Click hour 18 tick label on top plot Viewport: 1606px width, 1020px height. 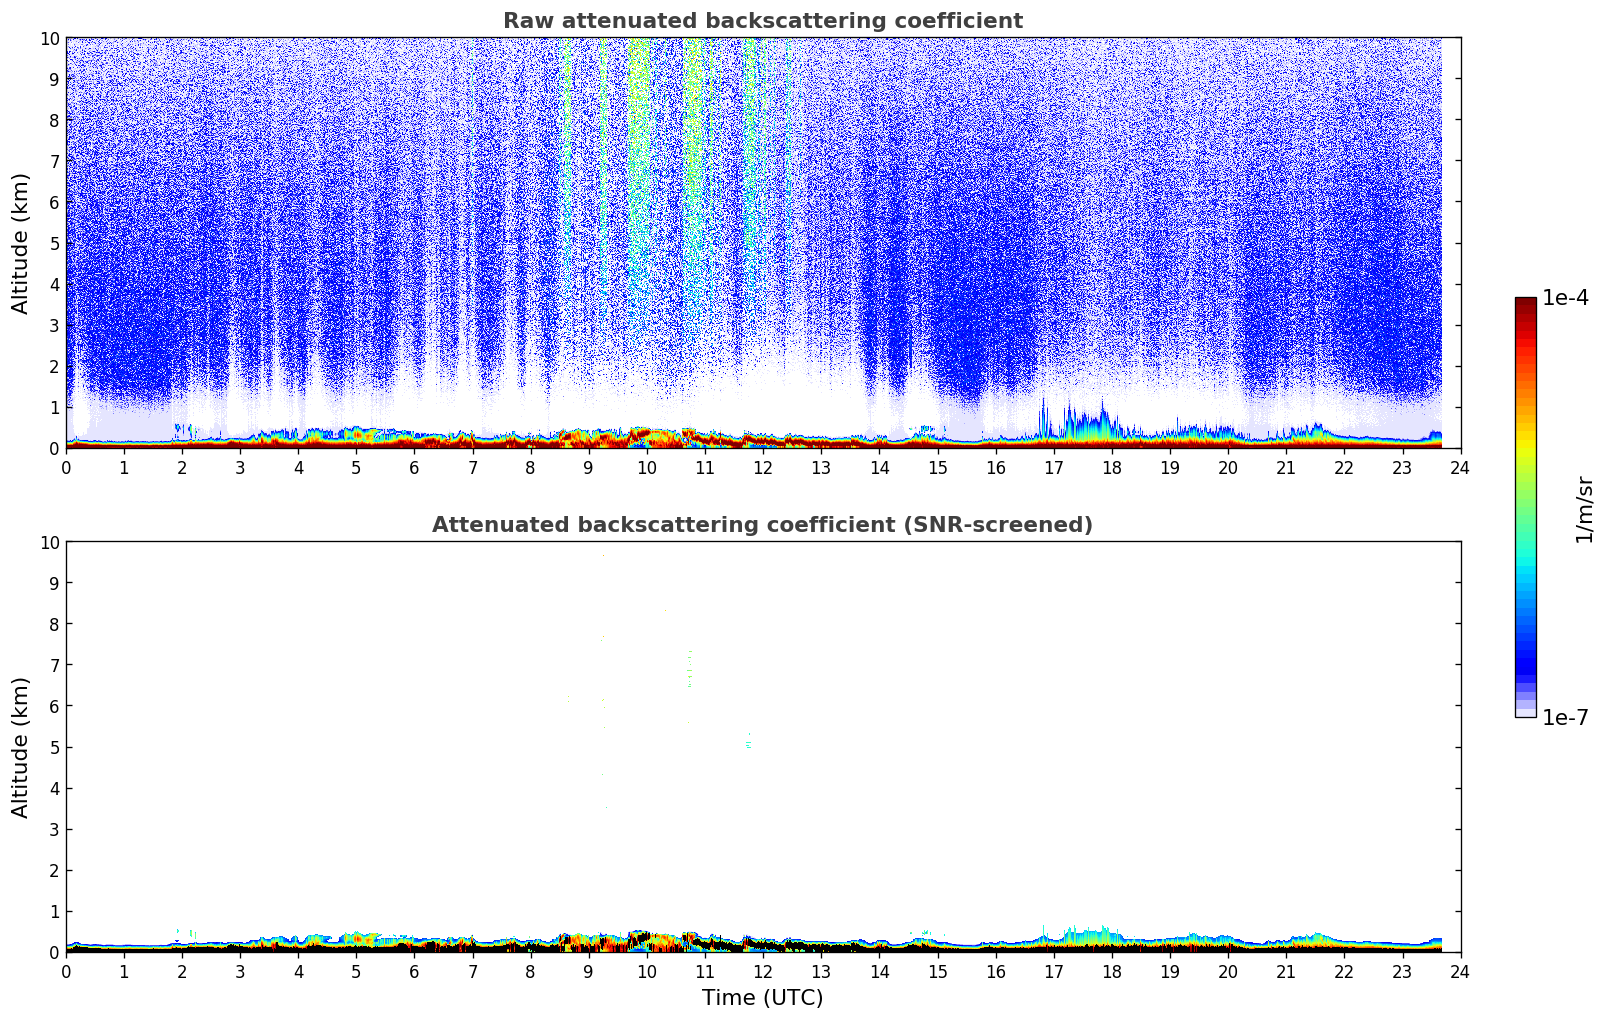(x=1111, y=468)
